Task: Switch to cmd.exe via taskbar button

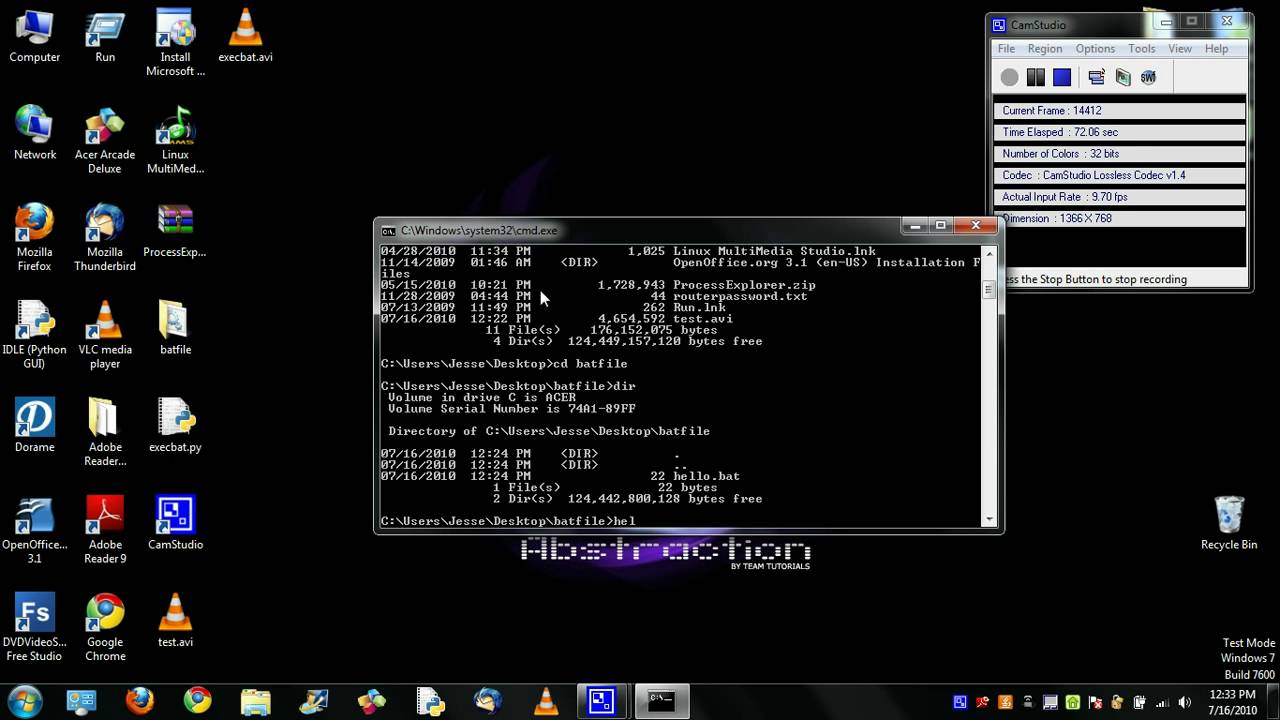Action: pos(661,701)
